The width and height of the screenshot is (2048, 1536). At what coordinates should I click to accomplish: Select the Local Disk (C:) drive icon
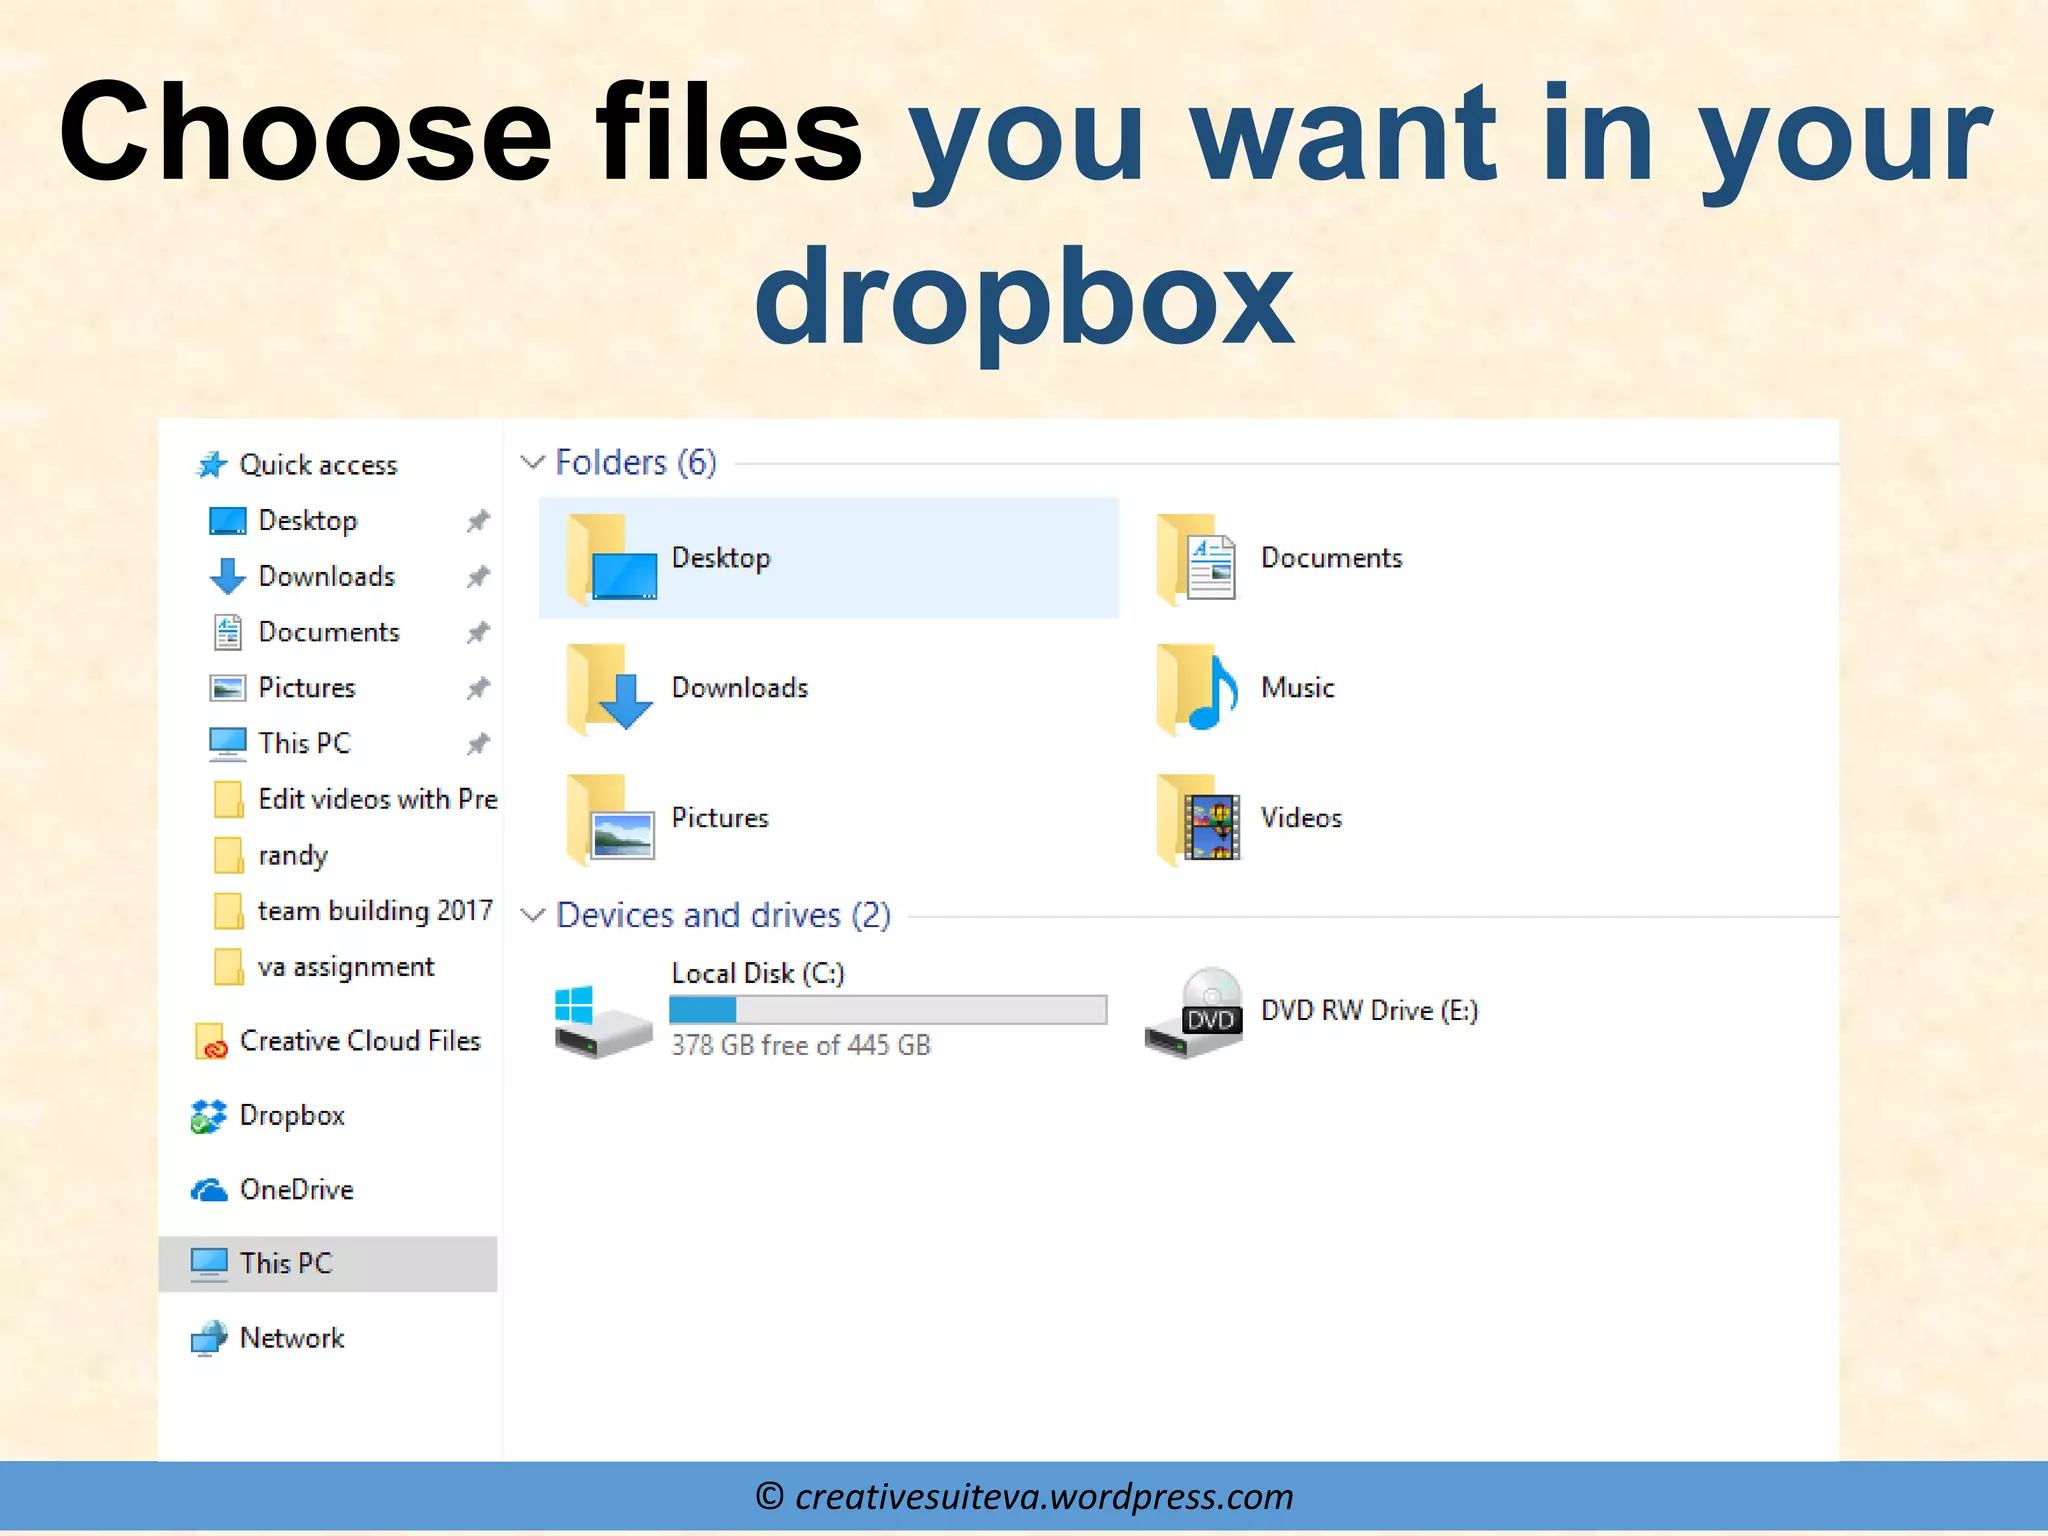click(602, 1021)
